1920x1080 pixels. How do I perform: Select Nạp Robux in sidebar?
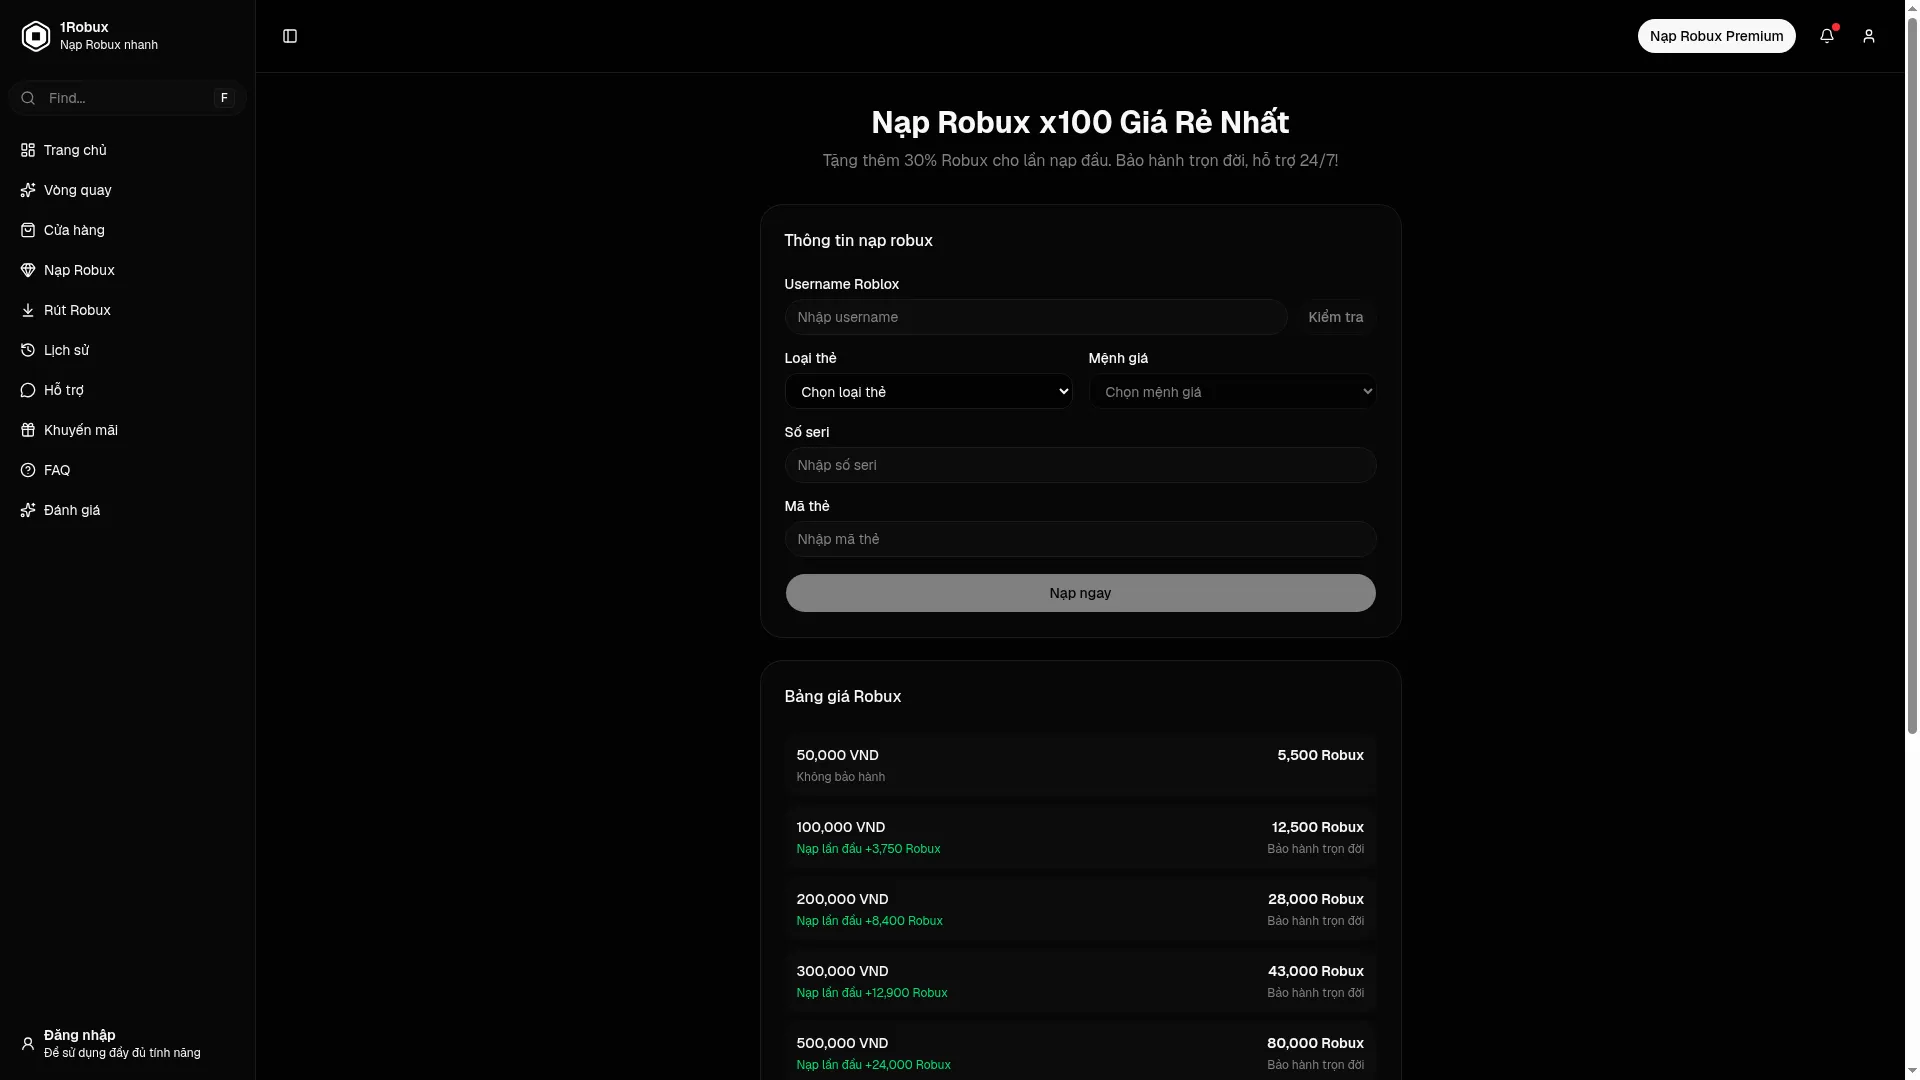(127, 270)
